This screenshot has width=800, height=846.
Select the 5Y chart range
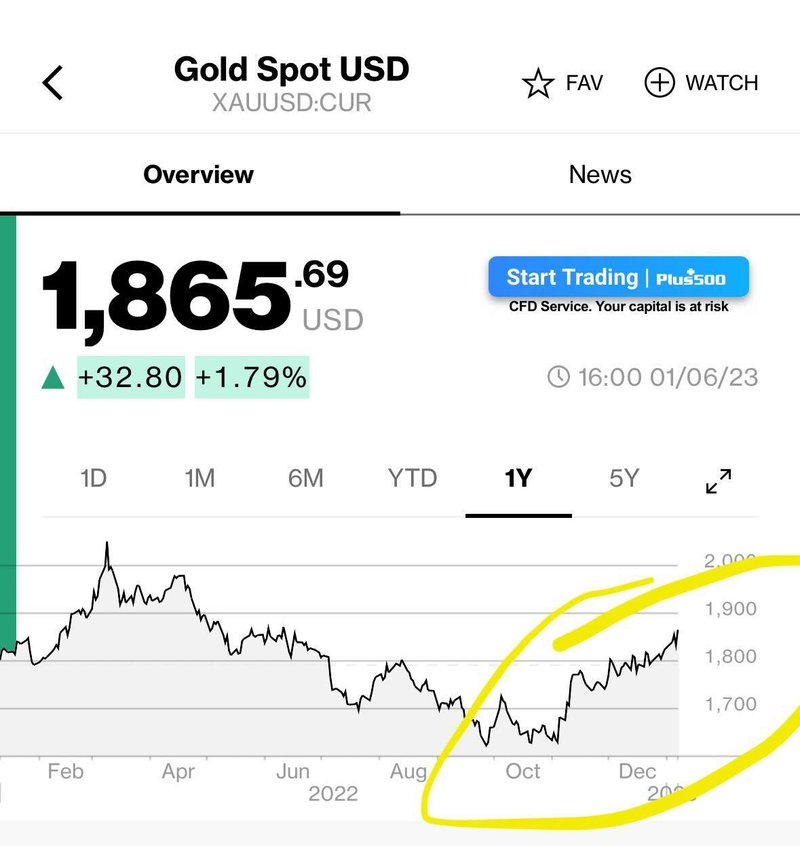(x=624, y=478)
